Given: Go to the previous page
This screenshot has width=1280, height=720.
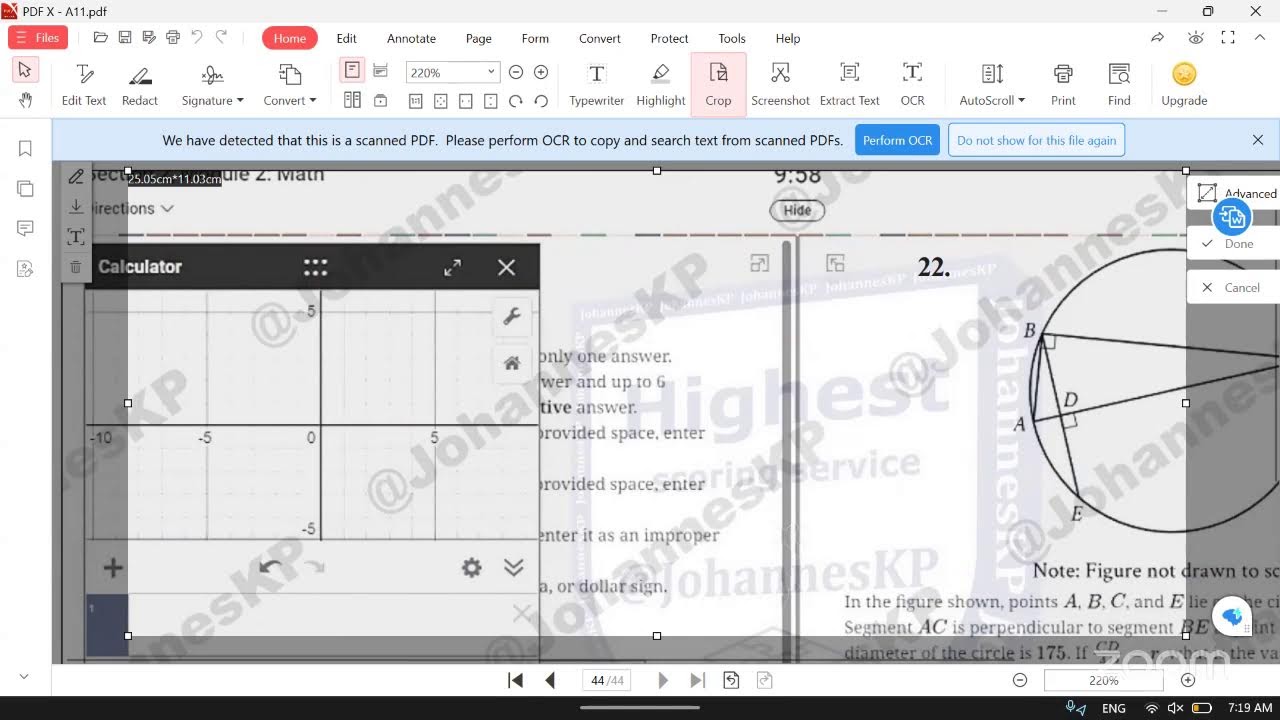Looking at the screenshot, I should [x=550, y=680].
